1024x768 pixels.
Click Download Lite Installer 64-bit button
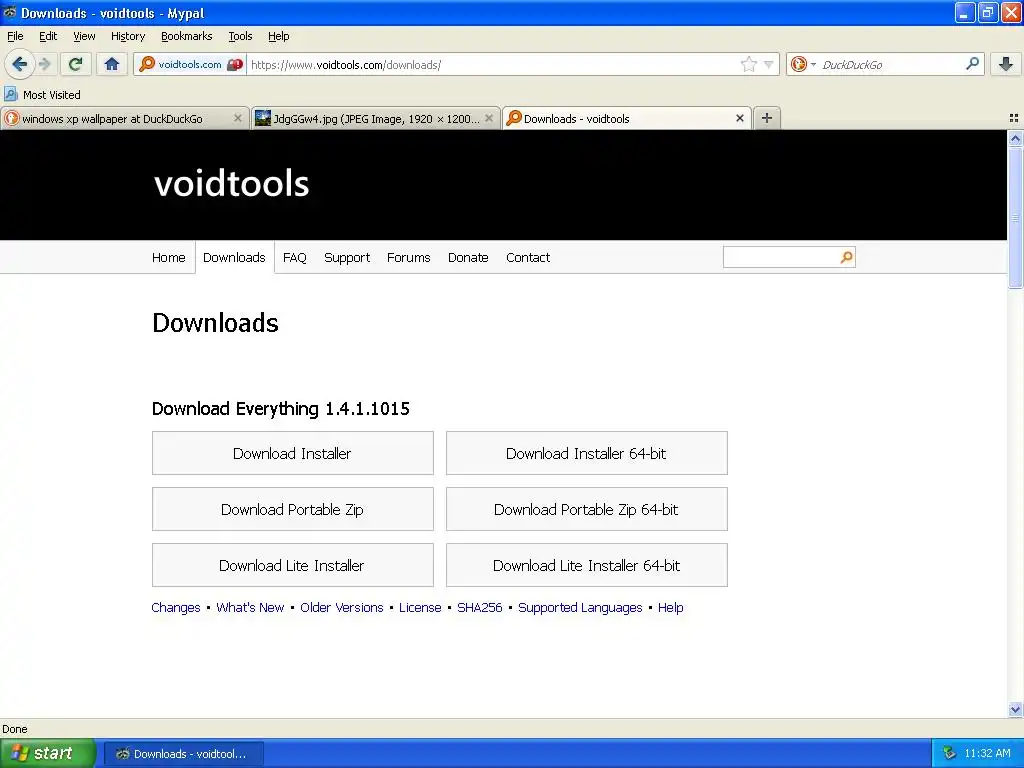tap(586, 566)
